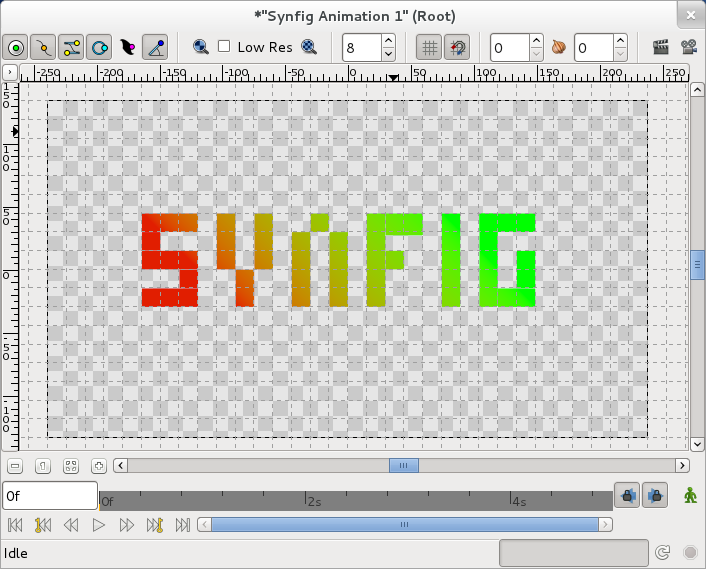Click magnifier icon right of Low Res
Image resolution: width=706 pixels, height=569 pixels.
click(309, 47)
